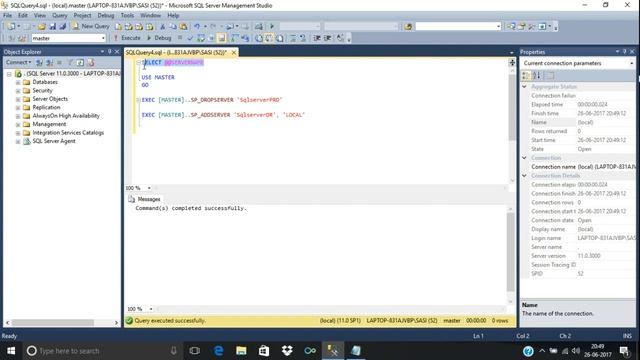Open Dropbox from taskbar

point(287,351)
